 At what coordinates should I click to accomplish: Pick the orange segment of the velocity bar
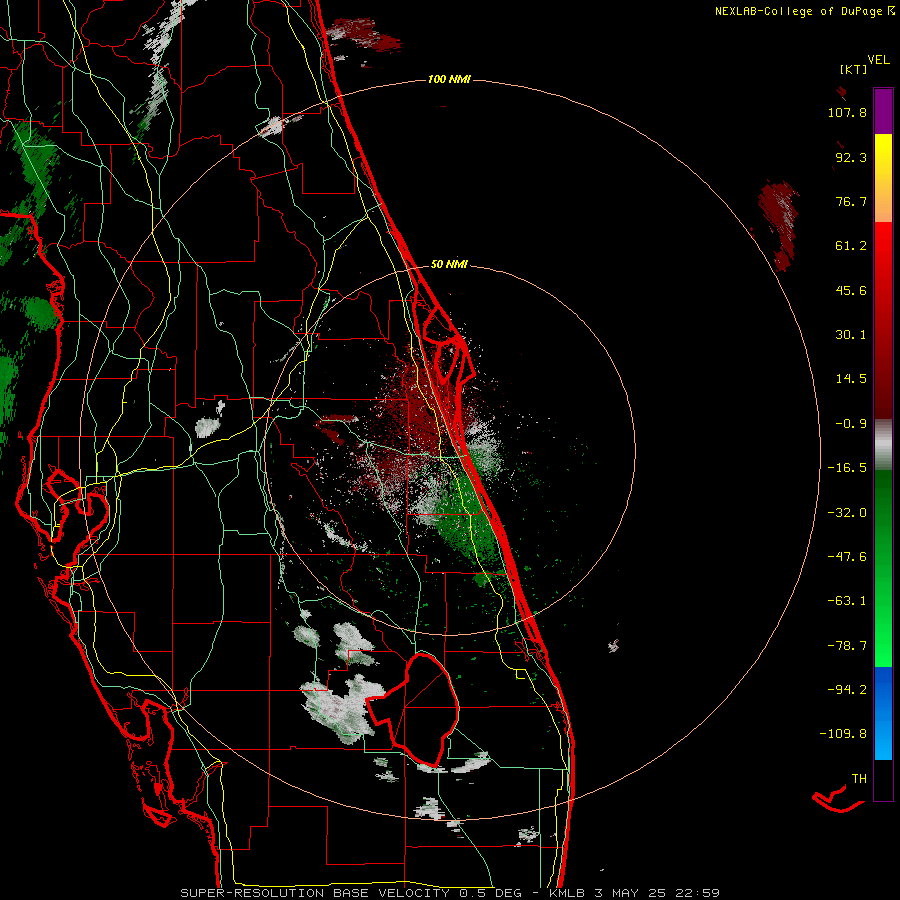(883, 200)
